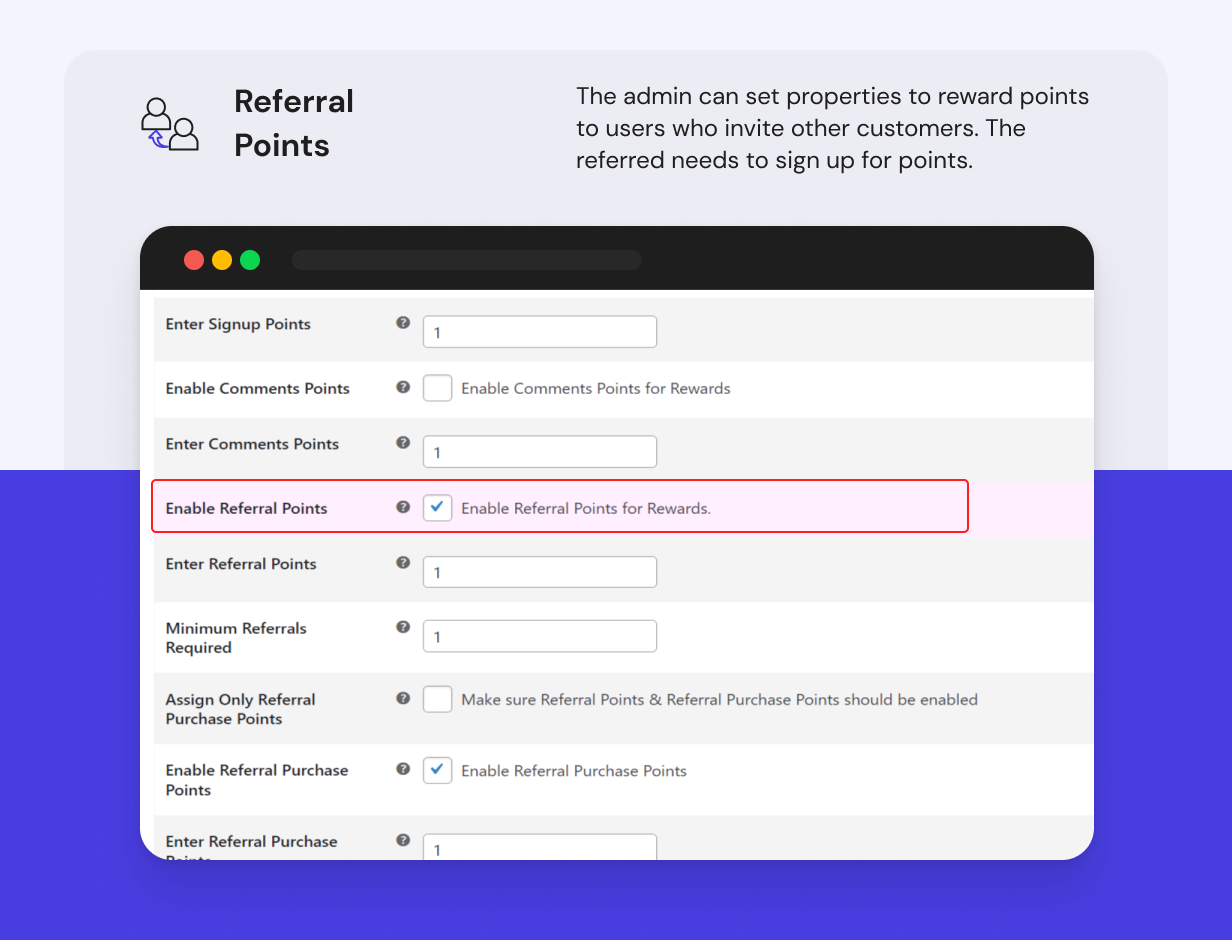
Task: Open help tooltip for Enter Comments Points
Action: click(402, 443)
